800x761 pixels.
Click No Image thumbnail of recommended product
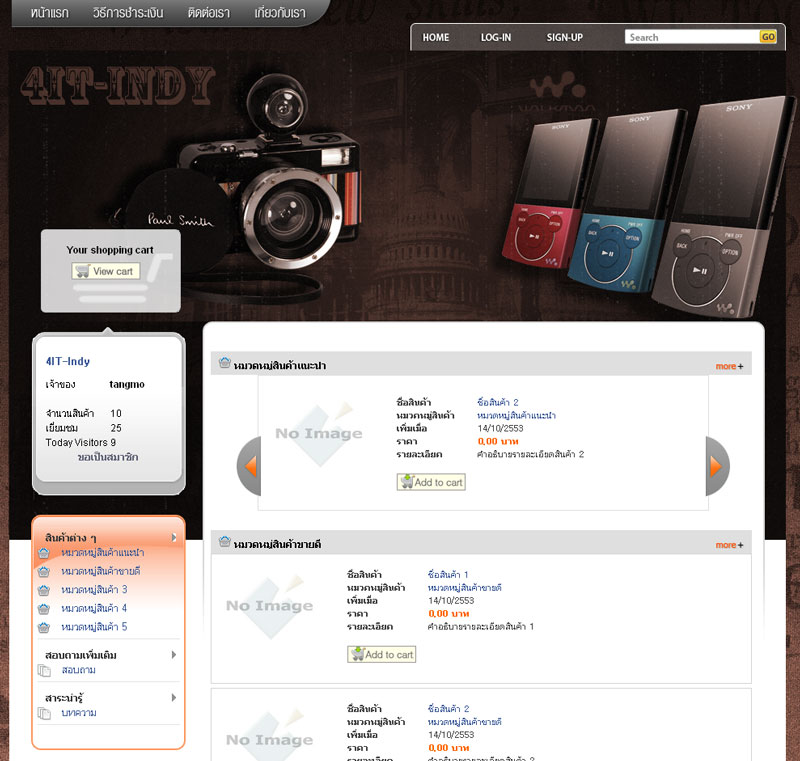coord(319,434)
